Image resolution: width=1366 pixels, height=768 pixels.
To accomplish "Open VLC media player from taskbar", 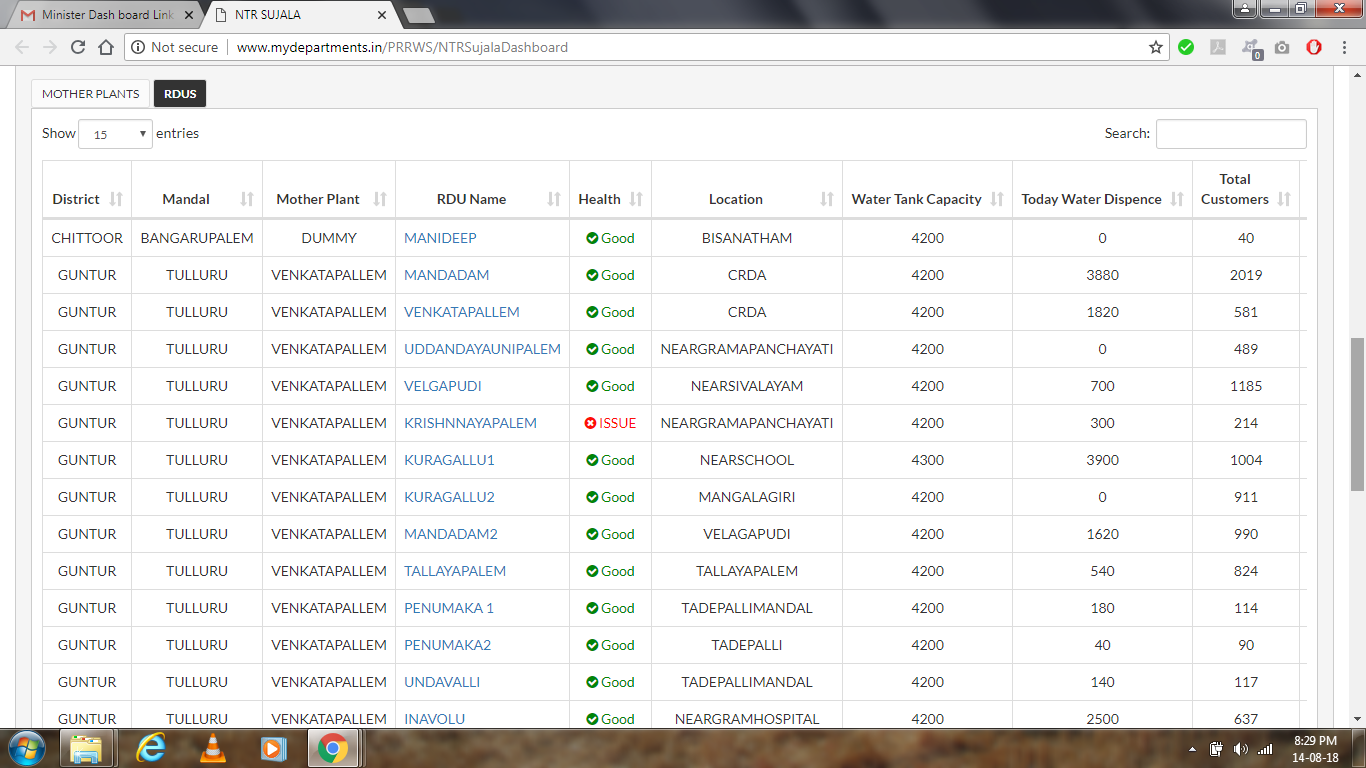I will [213, 748].
